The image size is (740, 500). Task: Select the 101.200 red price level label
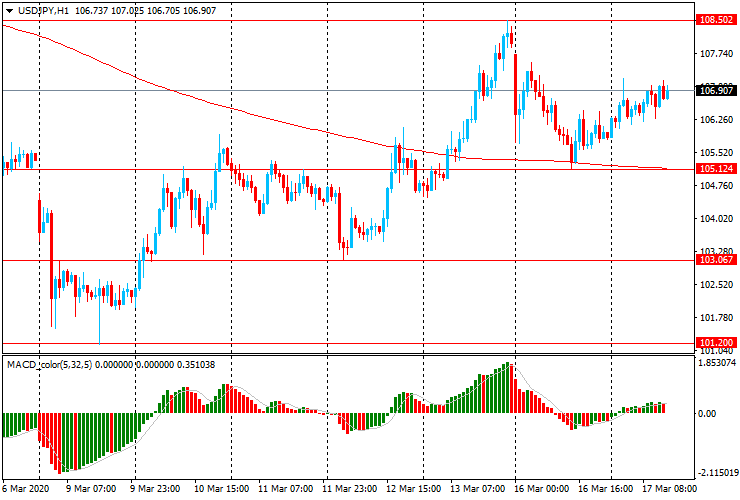click(716, 343)
